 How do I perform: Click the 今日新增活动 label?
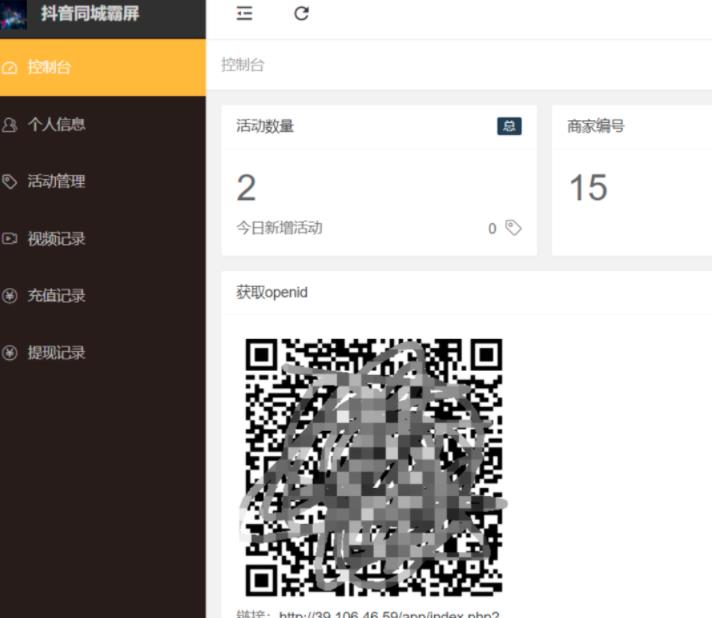pos(279,228)
